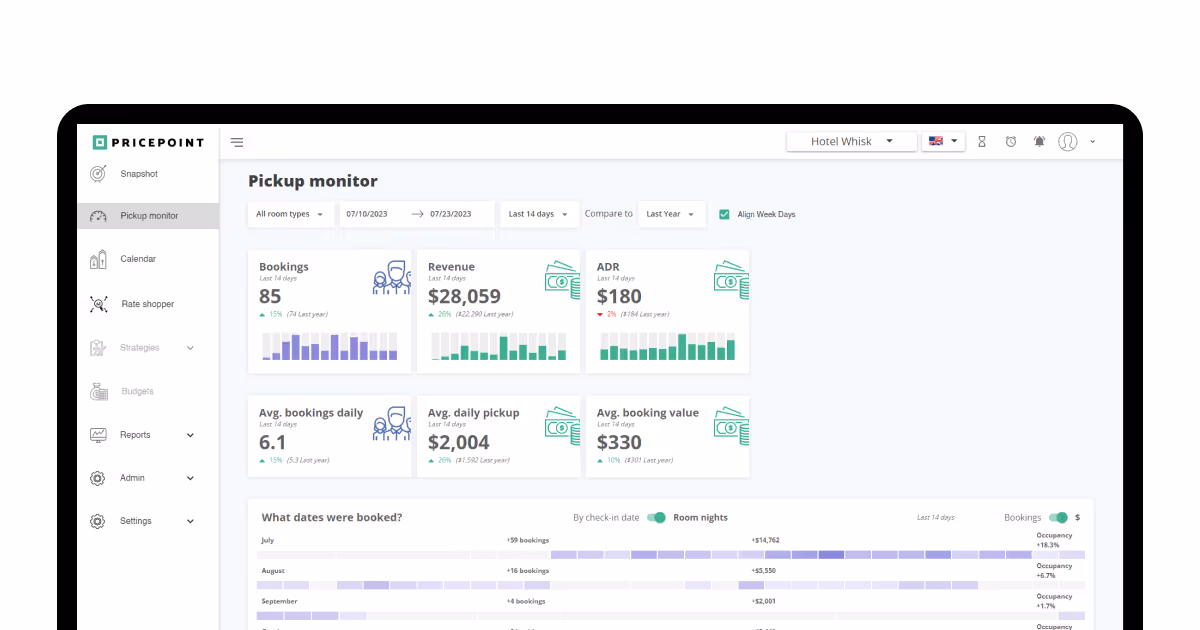Screen dimensions: 1200x630
Task: Click the Pickup monitor gauge icon
Action: [x=98, y=216]
